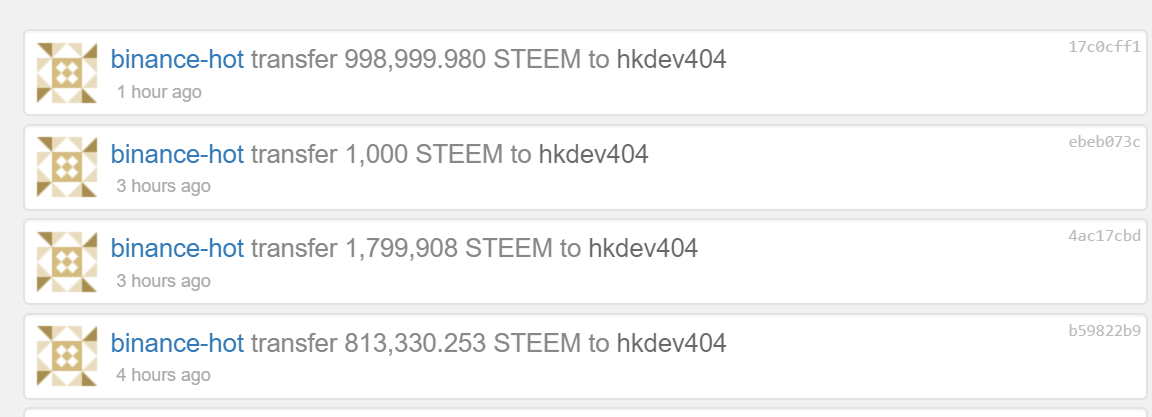
Task: Click avatar icon of the 1,799,908 STEEM transfer
Action: (67, 262)
